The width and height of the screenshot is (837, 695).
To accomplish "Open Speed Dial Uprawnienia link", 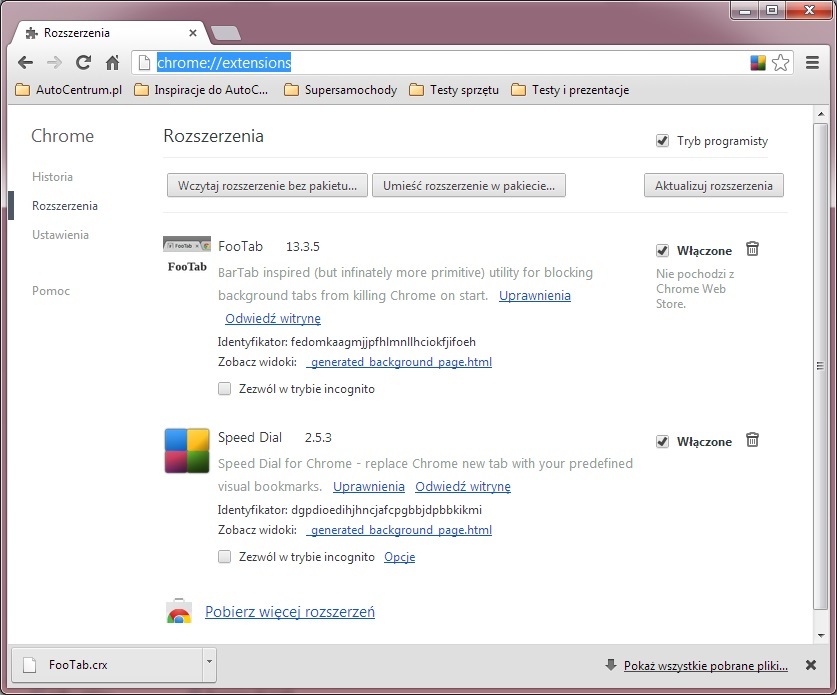I will click(369, 487).
